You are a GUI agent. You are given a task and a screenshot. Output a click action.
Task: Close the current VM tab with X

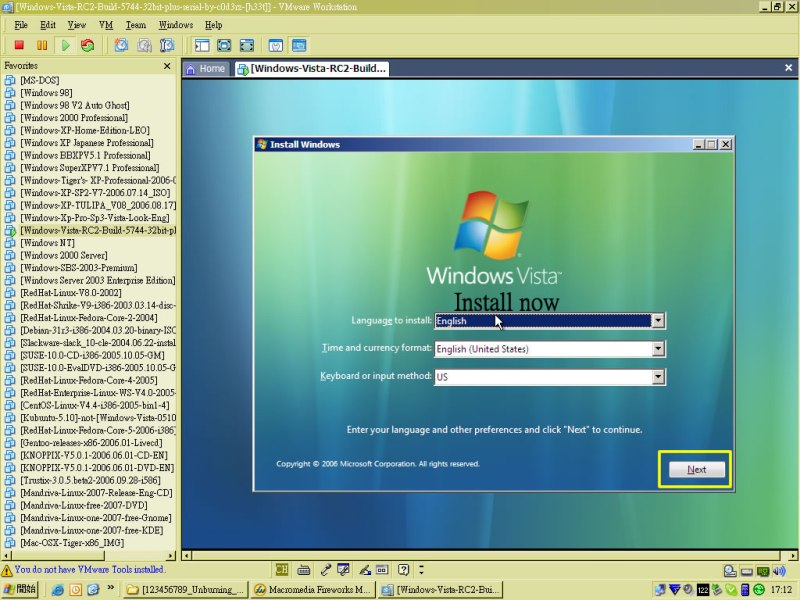click(788, 67)
